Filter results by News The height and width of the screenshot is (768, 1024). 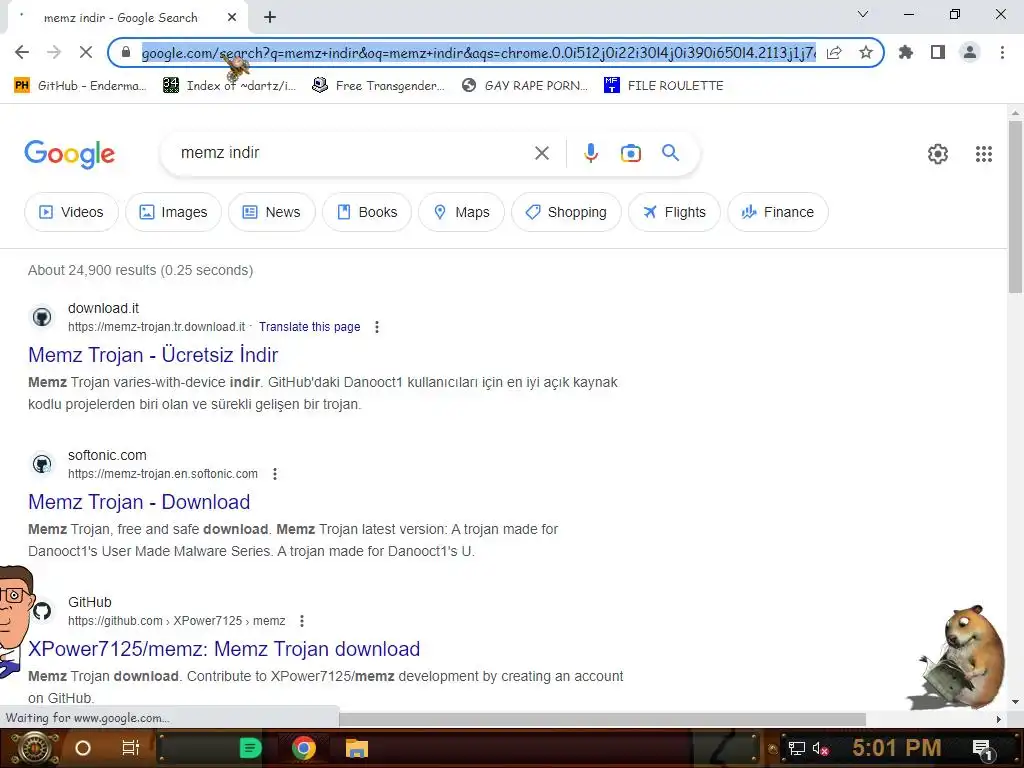click(272, 212)
